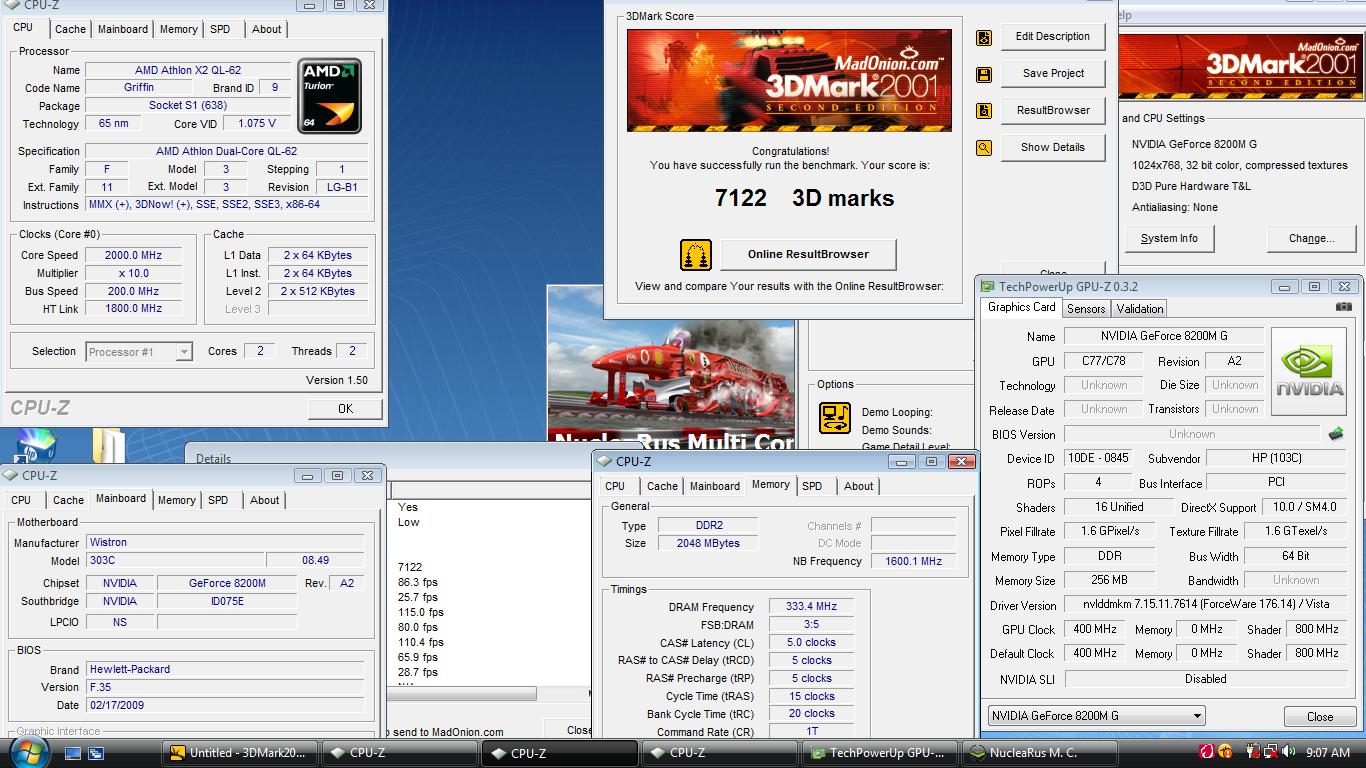
Task: Click the red feather tray icon
Action: coord(1206,752)
